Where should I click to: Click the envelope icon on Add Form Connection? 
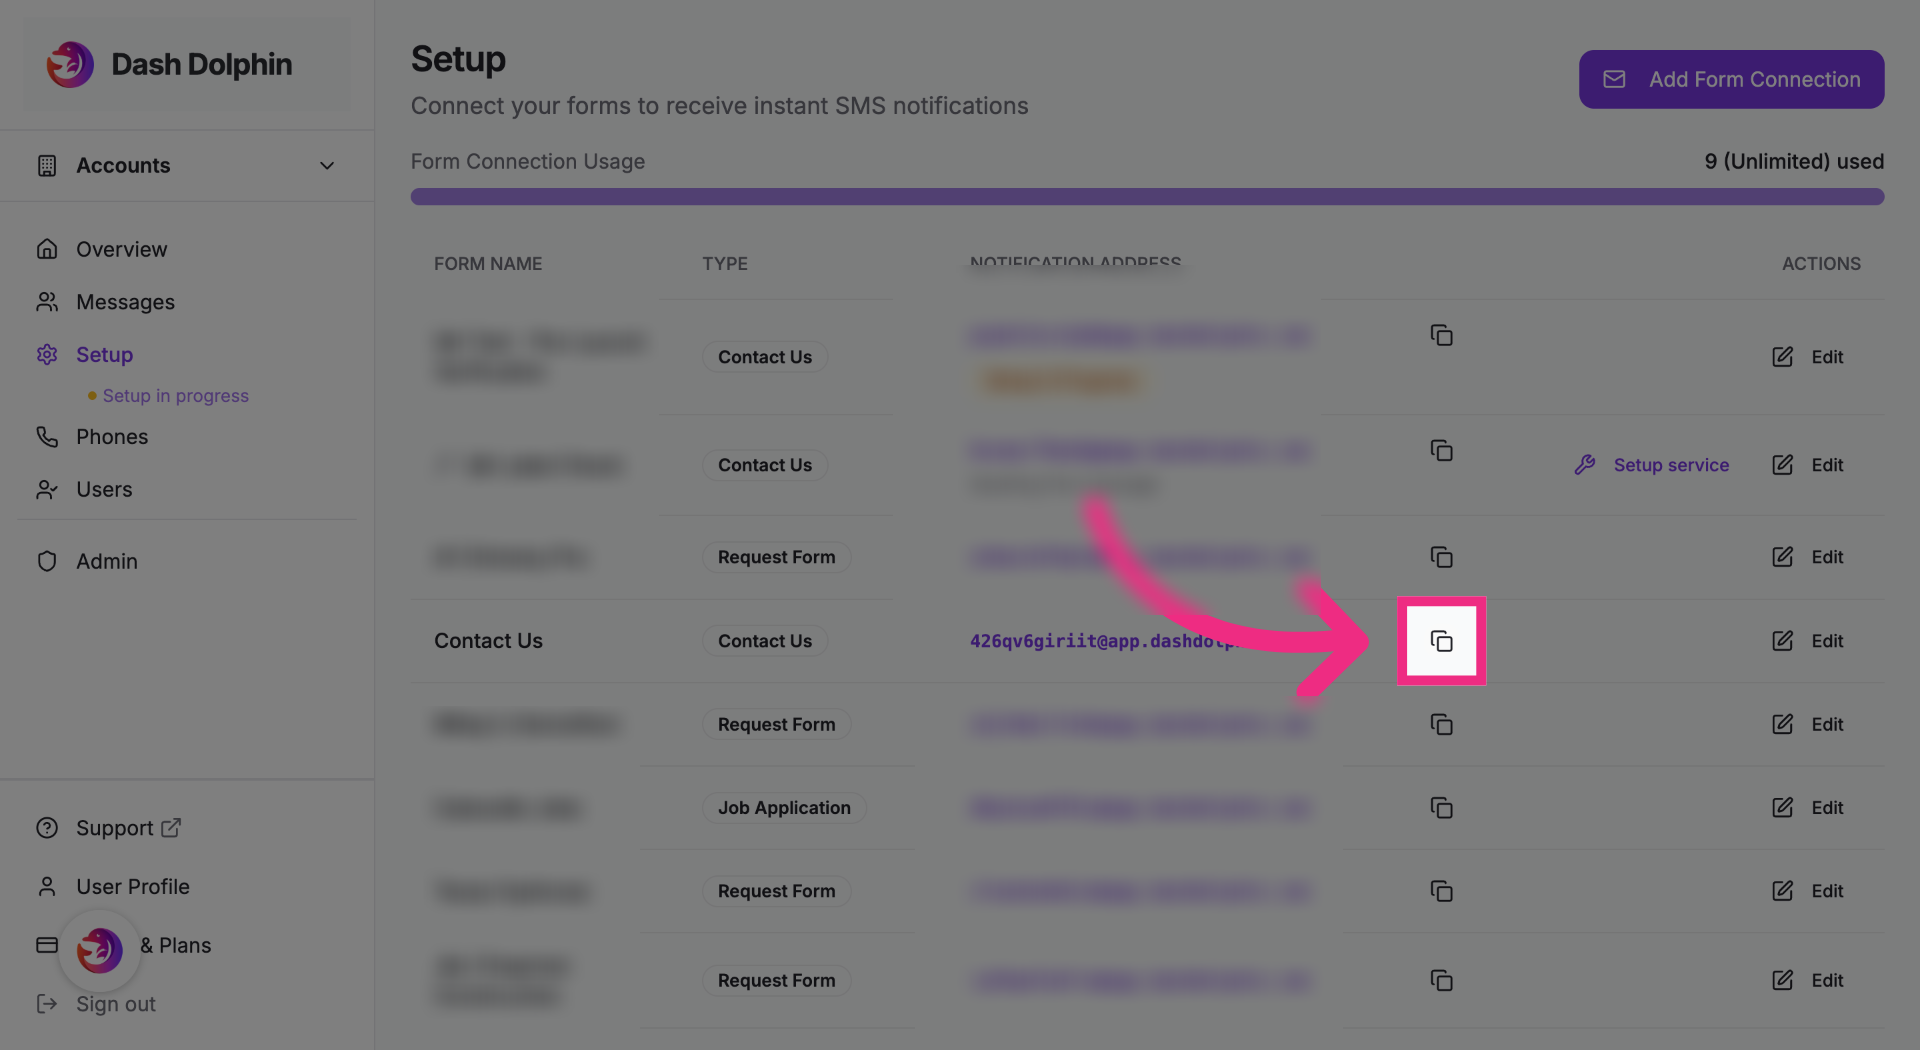pyautogui.click(x=1614, y=79)
